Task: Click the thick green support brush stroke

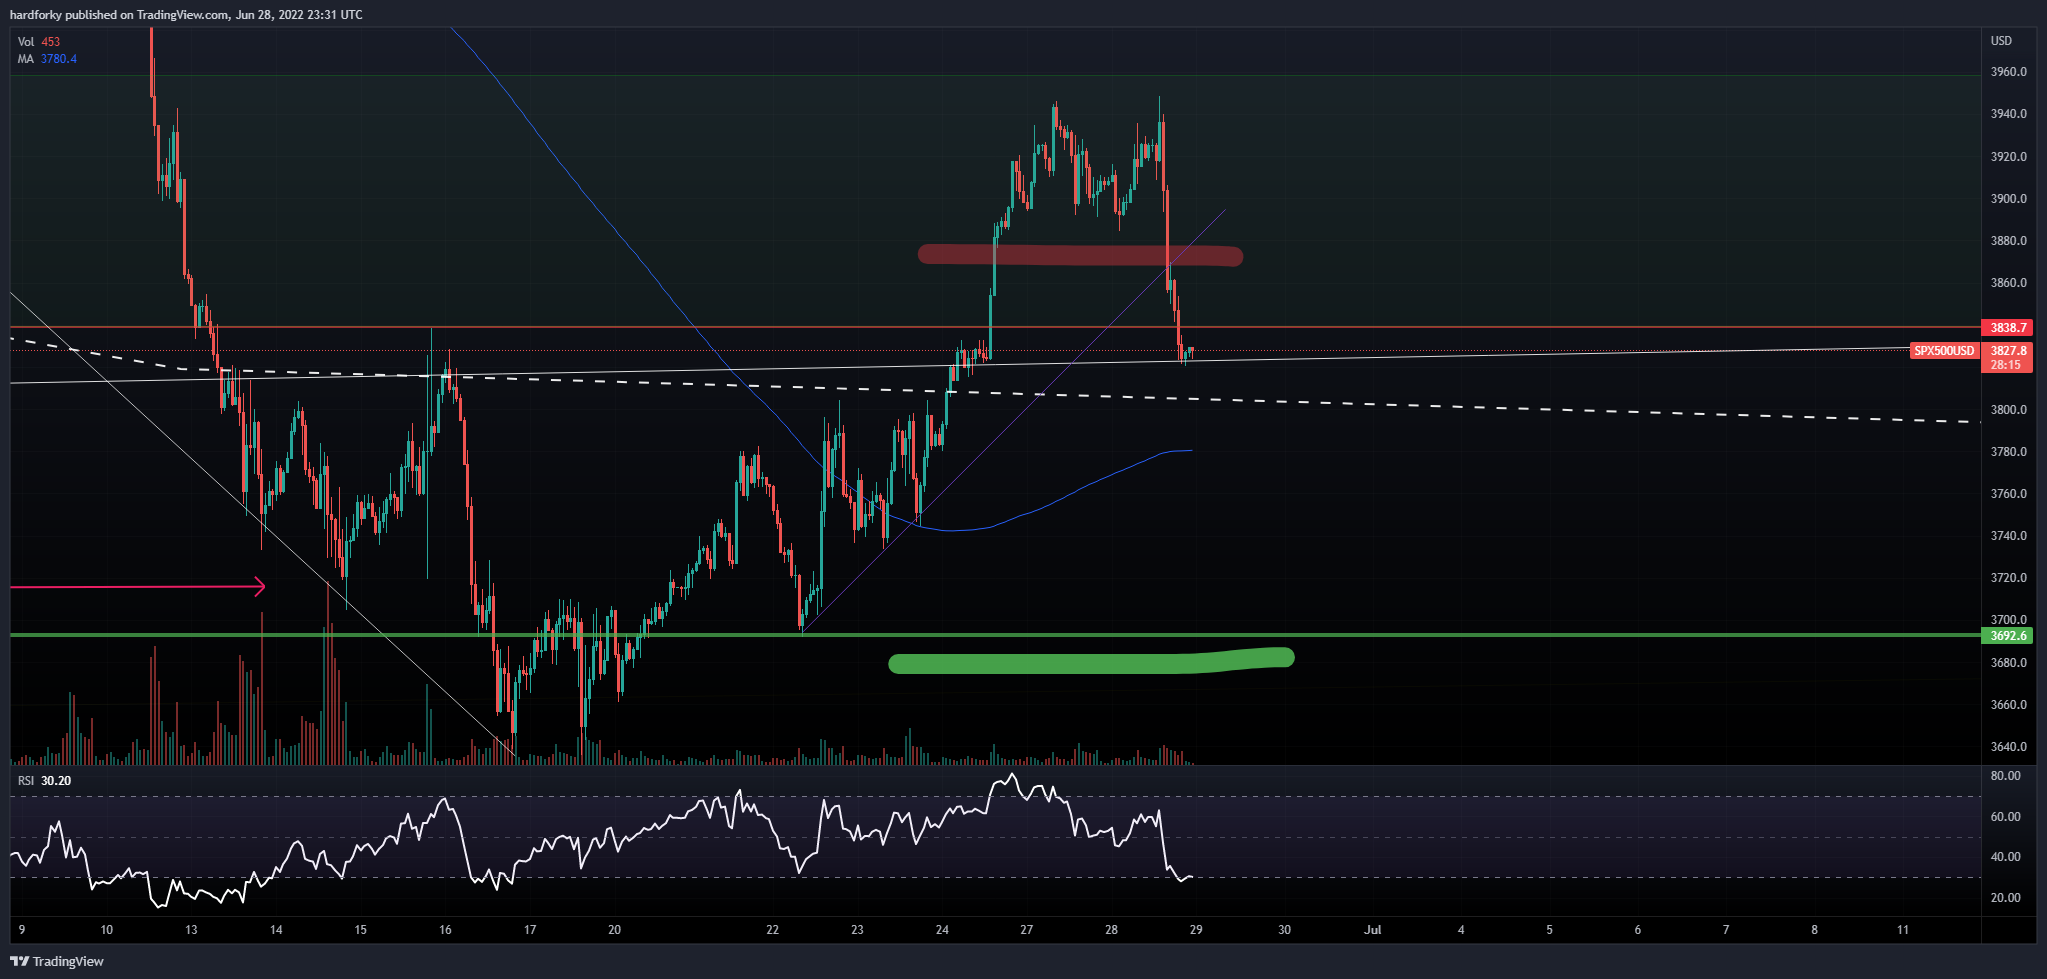Action: click(x=1091, y=661)
